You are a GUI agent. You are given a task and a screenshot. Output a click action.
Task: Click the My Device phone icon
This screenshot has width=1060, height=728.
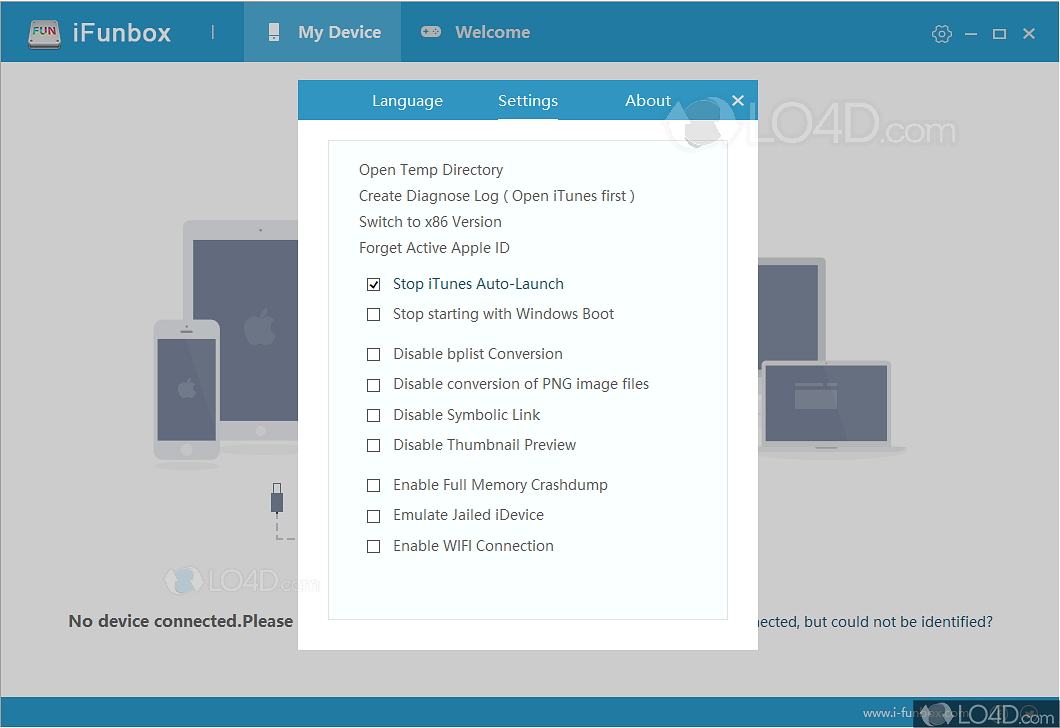click(273, 32)
